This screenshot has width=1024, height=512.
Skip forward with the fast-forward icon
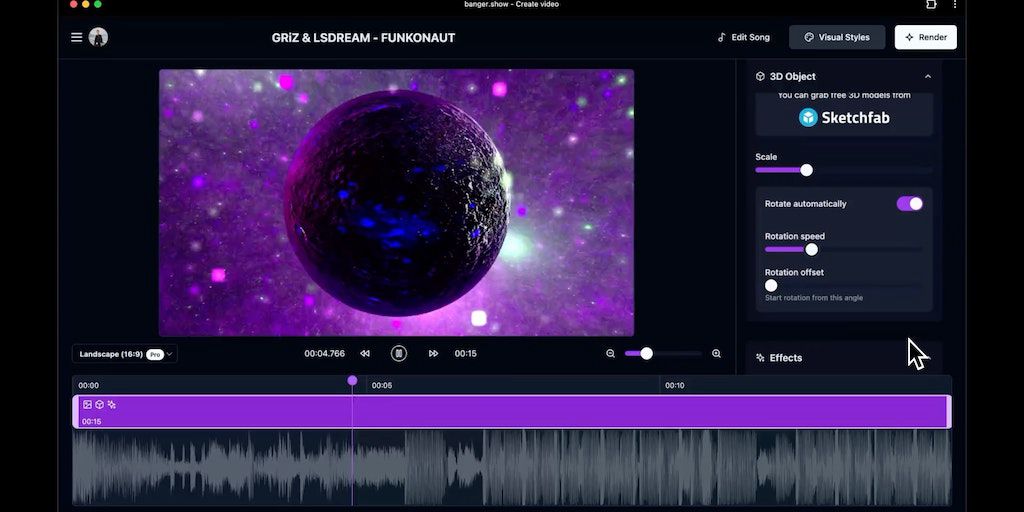[x=433, y=353]
